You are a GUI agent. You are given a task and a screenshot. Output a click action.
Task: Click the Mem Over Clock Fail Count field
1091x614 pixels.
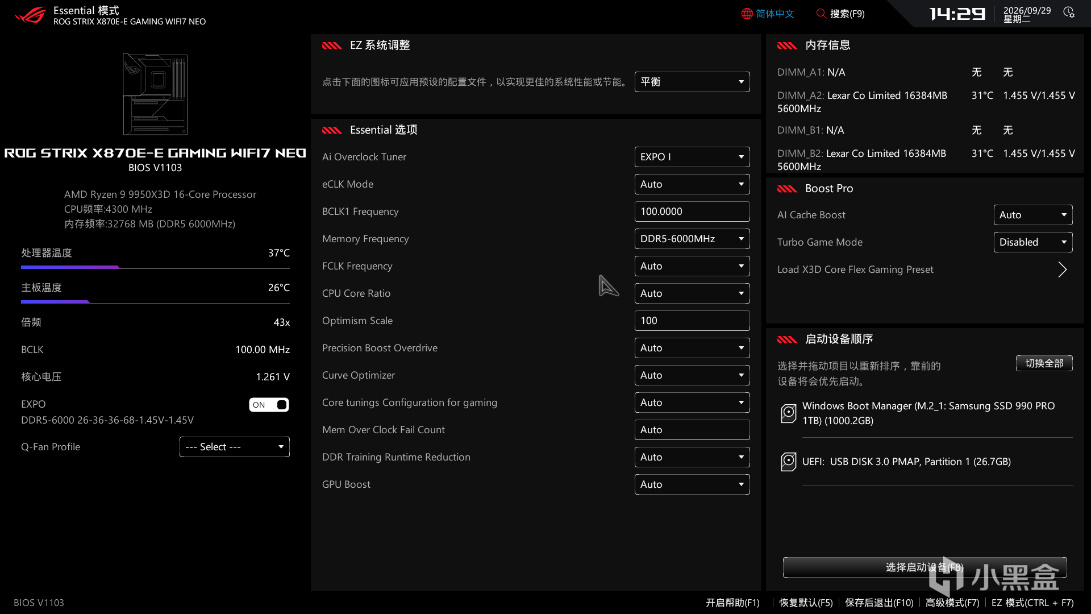(692, 430)
